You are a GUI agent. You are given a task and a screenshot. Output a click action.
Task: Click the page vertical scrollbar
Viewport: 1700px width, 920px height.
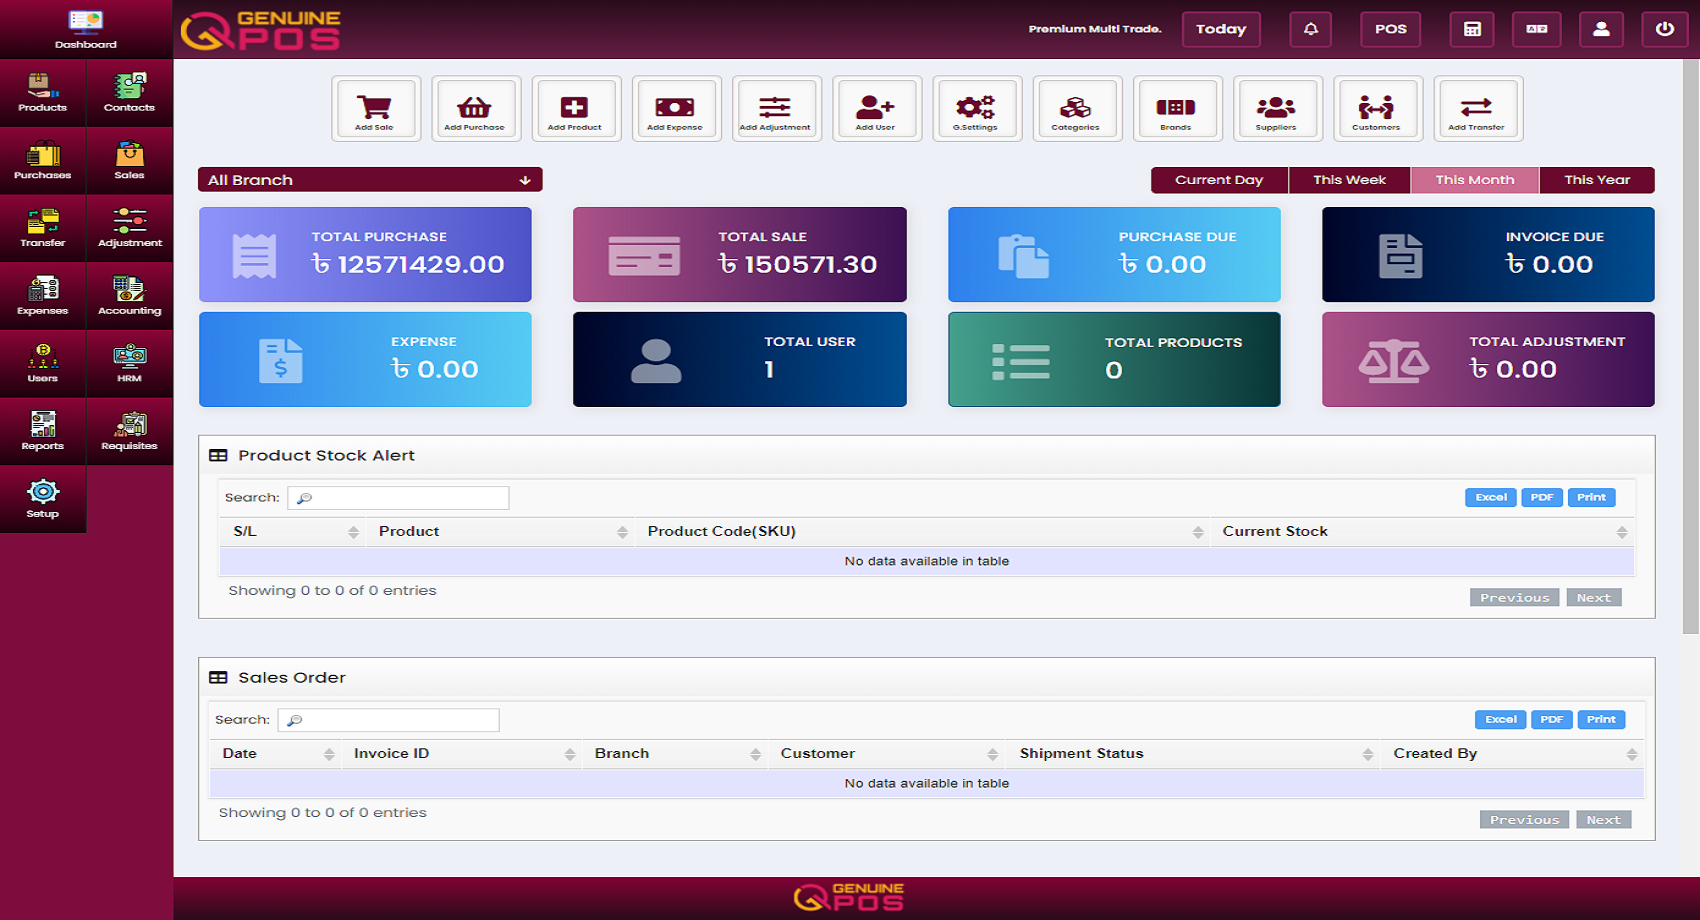(x=1691, y=345)
